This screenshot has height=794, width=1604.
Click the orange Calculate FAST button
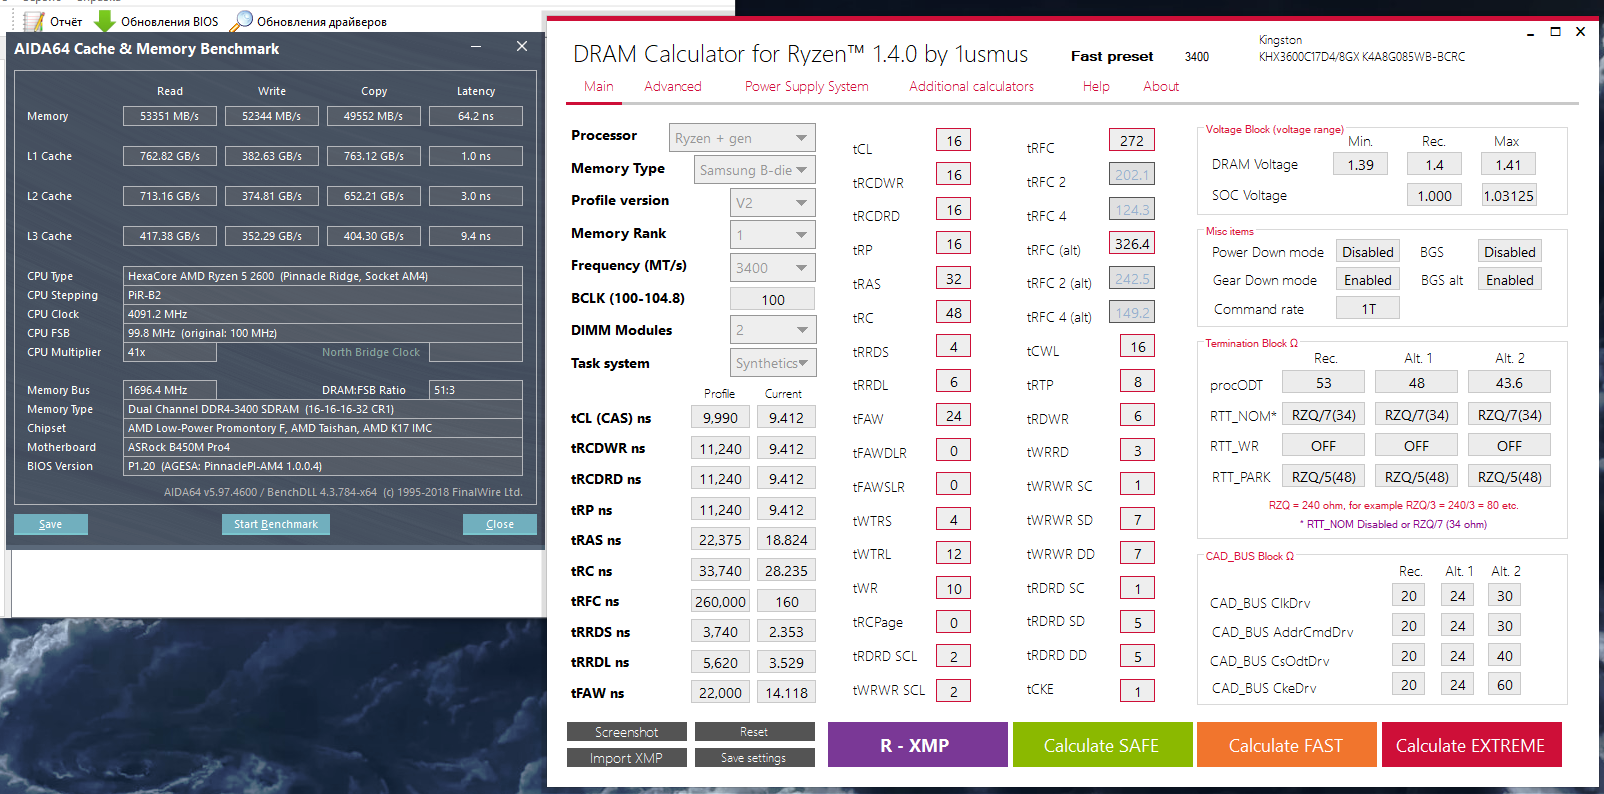pyautogui.click(x=1286, y=745)
